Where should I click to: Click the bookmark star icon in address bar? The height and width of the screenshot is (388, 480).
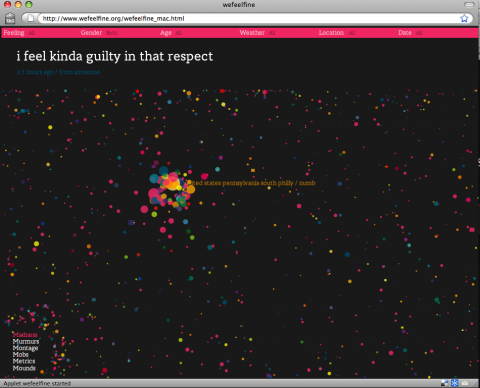(x=464, y=18)
